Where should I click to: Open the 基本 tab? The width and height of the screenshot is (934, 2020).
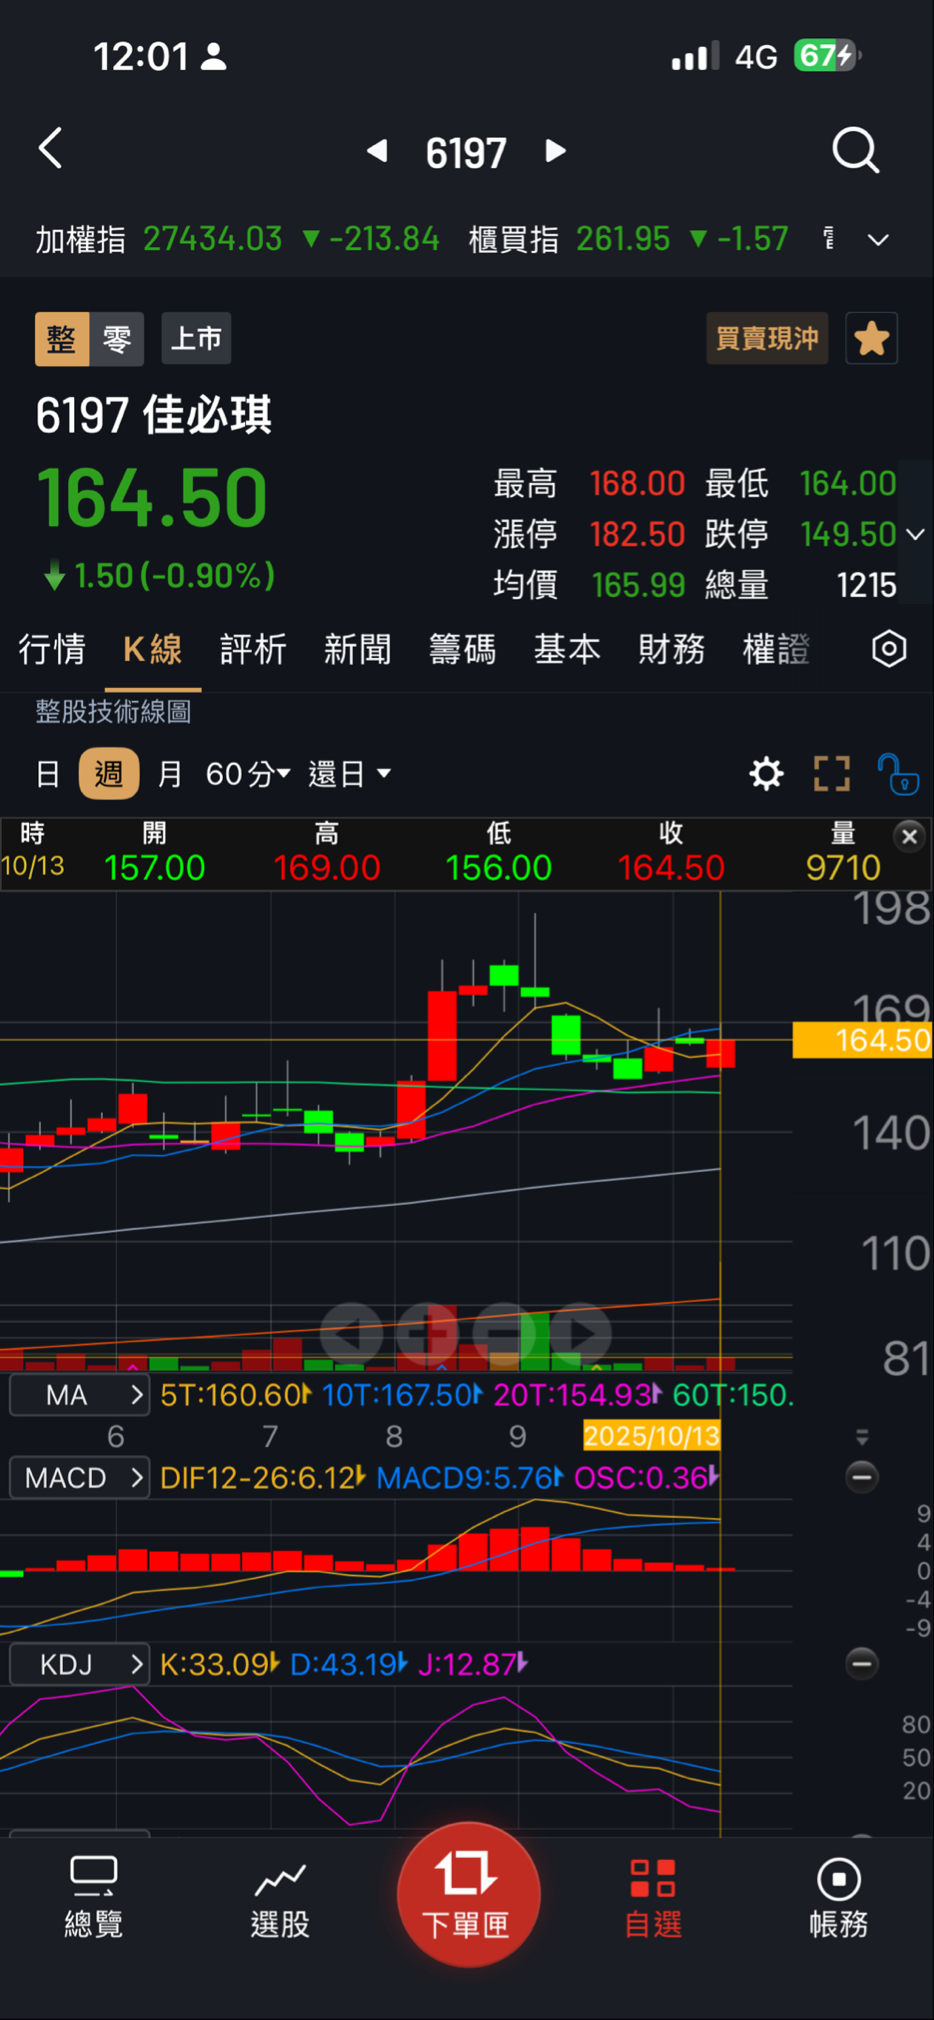[567, 649]
